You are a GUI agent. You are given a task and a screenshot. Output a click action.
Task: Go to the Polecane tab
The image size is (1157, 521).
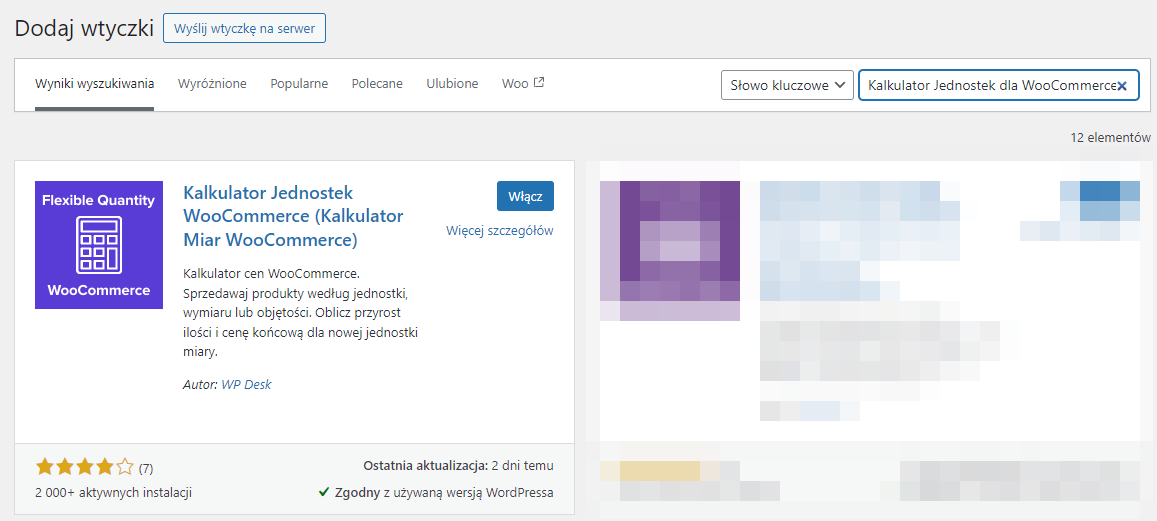(x=377, y=83)
